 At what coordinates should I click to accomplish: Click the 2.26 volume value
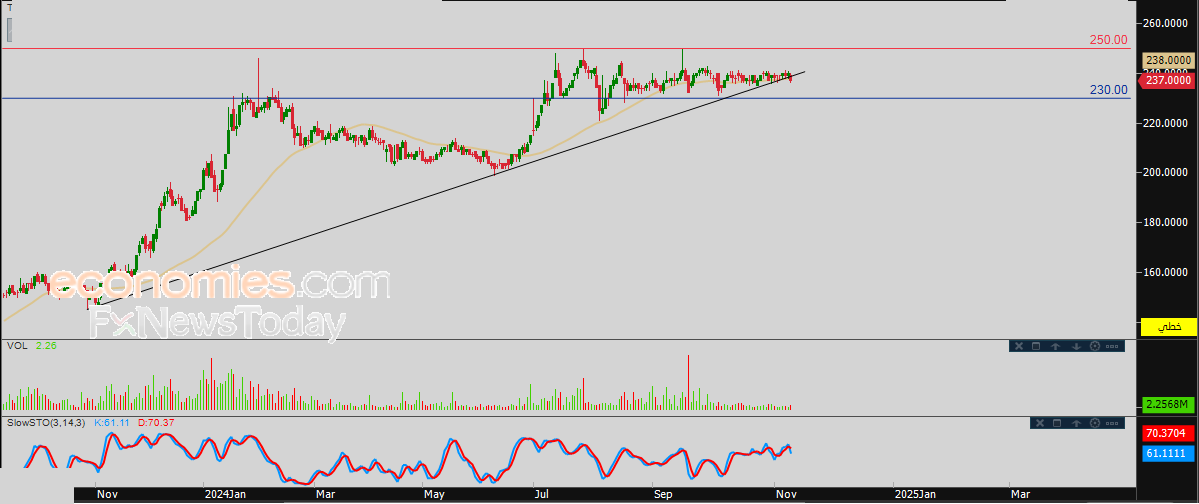pos(46,346)
